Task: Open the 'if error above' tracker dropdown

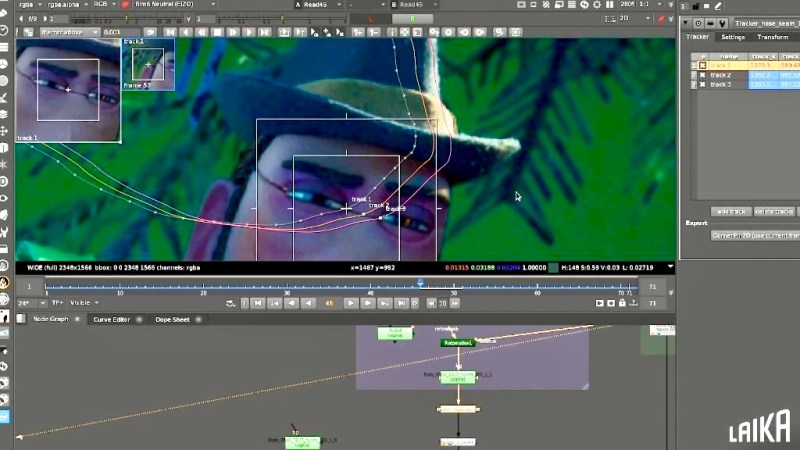Action: (70, 32)
